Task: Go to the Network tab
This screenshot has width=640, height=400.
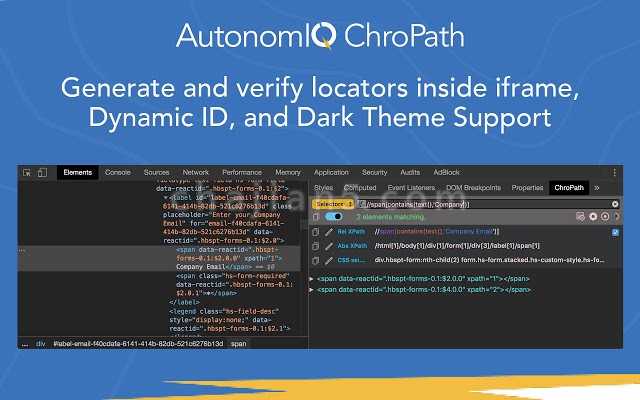Action: (196, 173)
